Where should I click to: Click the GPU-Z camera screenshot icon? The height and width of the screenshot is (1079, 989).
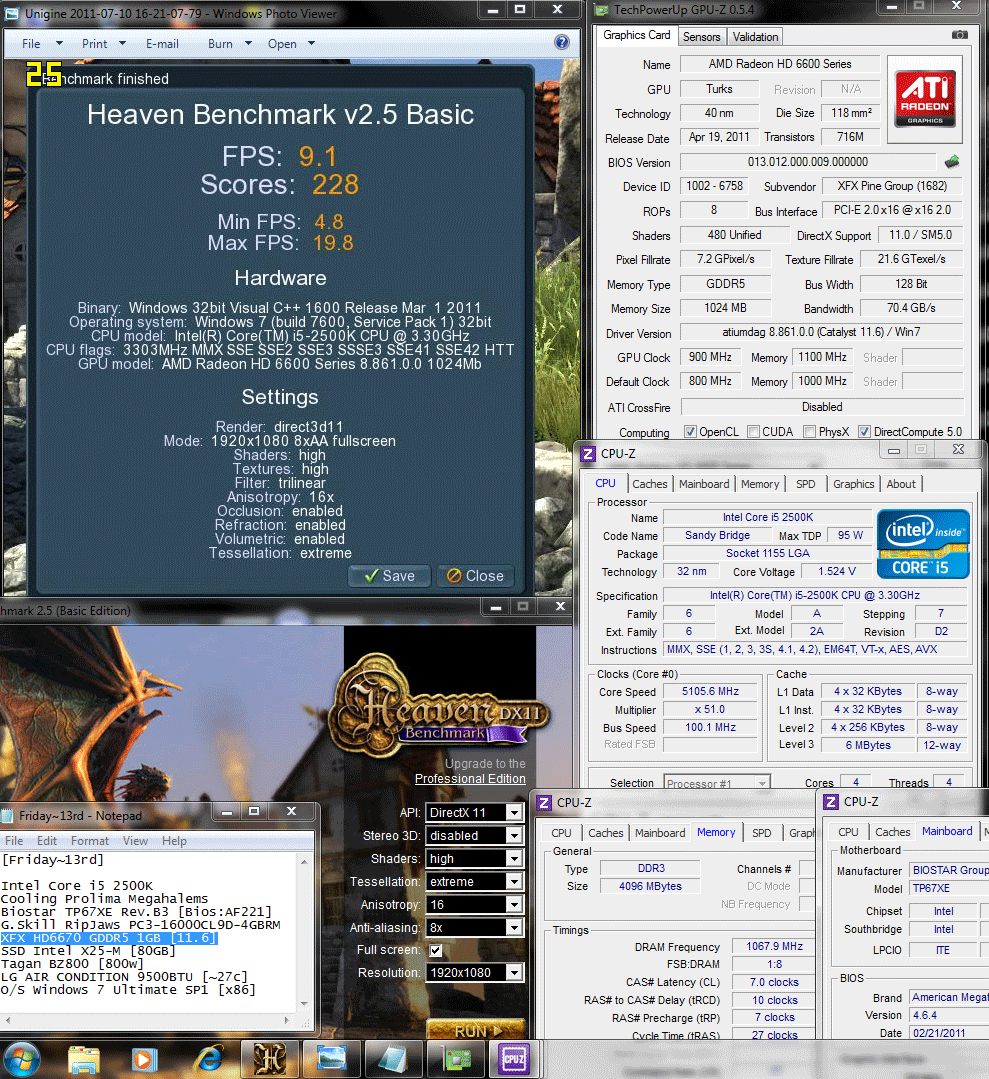point(959,35)
